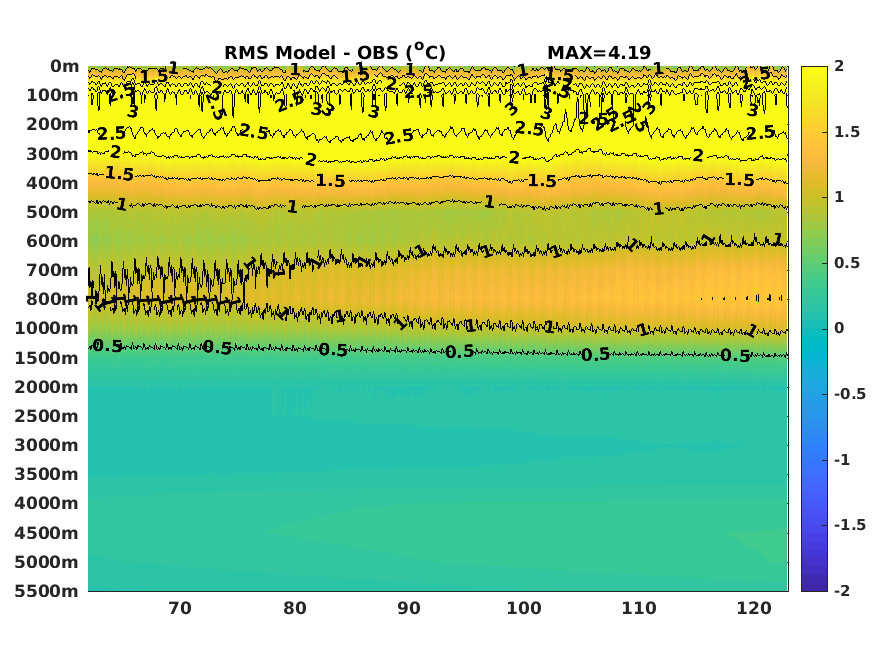The width and height of the screenshot is (875, 656).
Task: Click the '3000m' depth axis label
Action: coord(47,445)
